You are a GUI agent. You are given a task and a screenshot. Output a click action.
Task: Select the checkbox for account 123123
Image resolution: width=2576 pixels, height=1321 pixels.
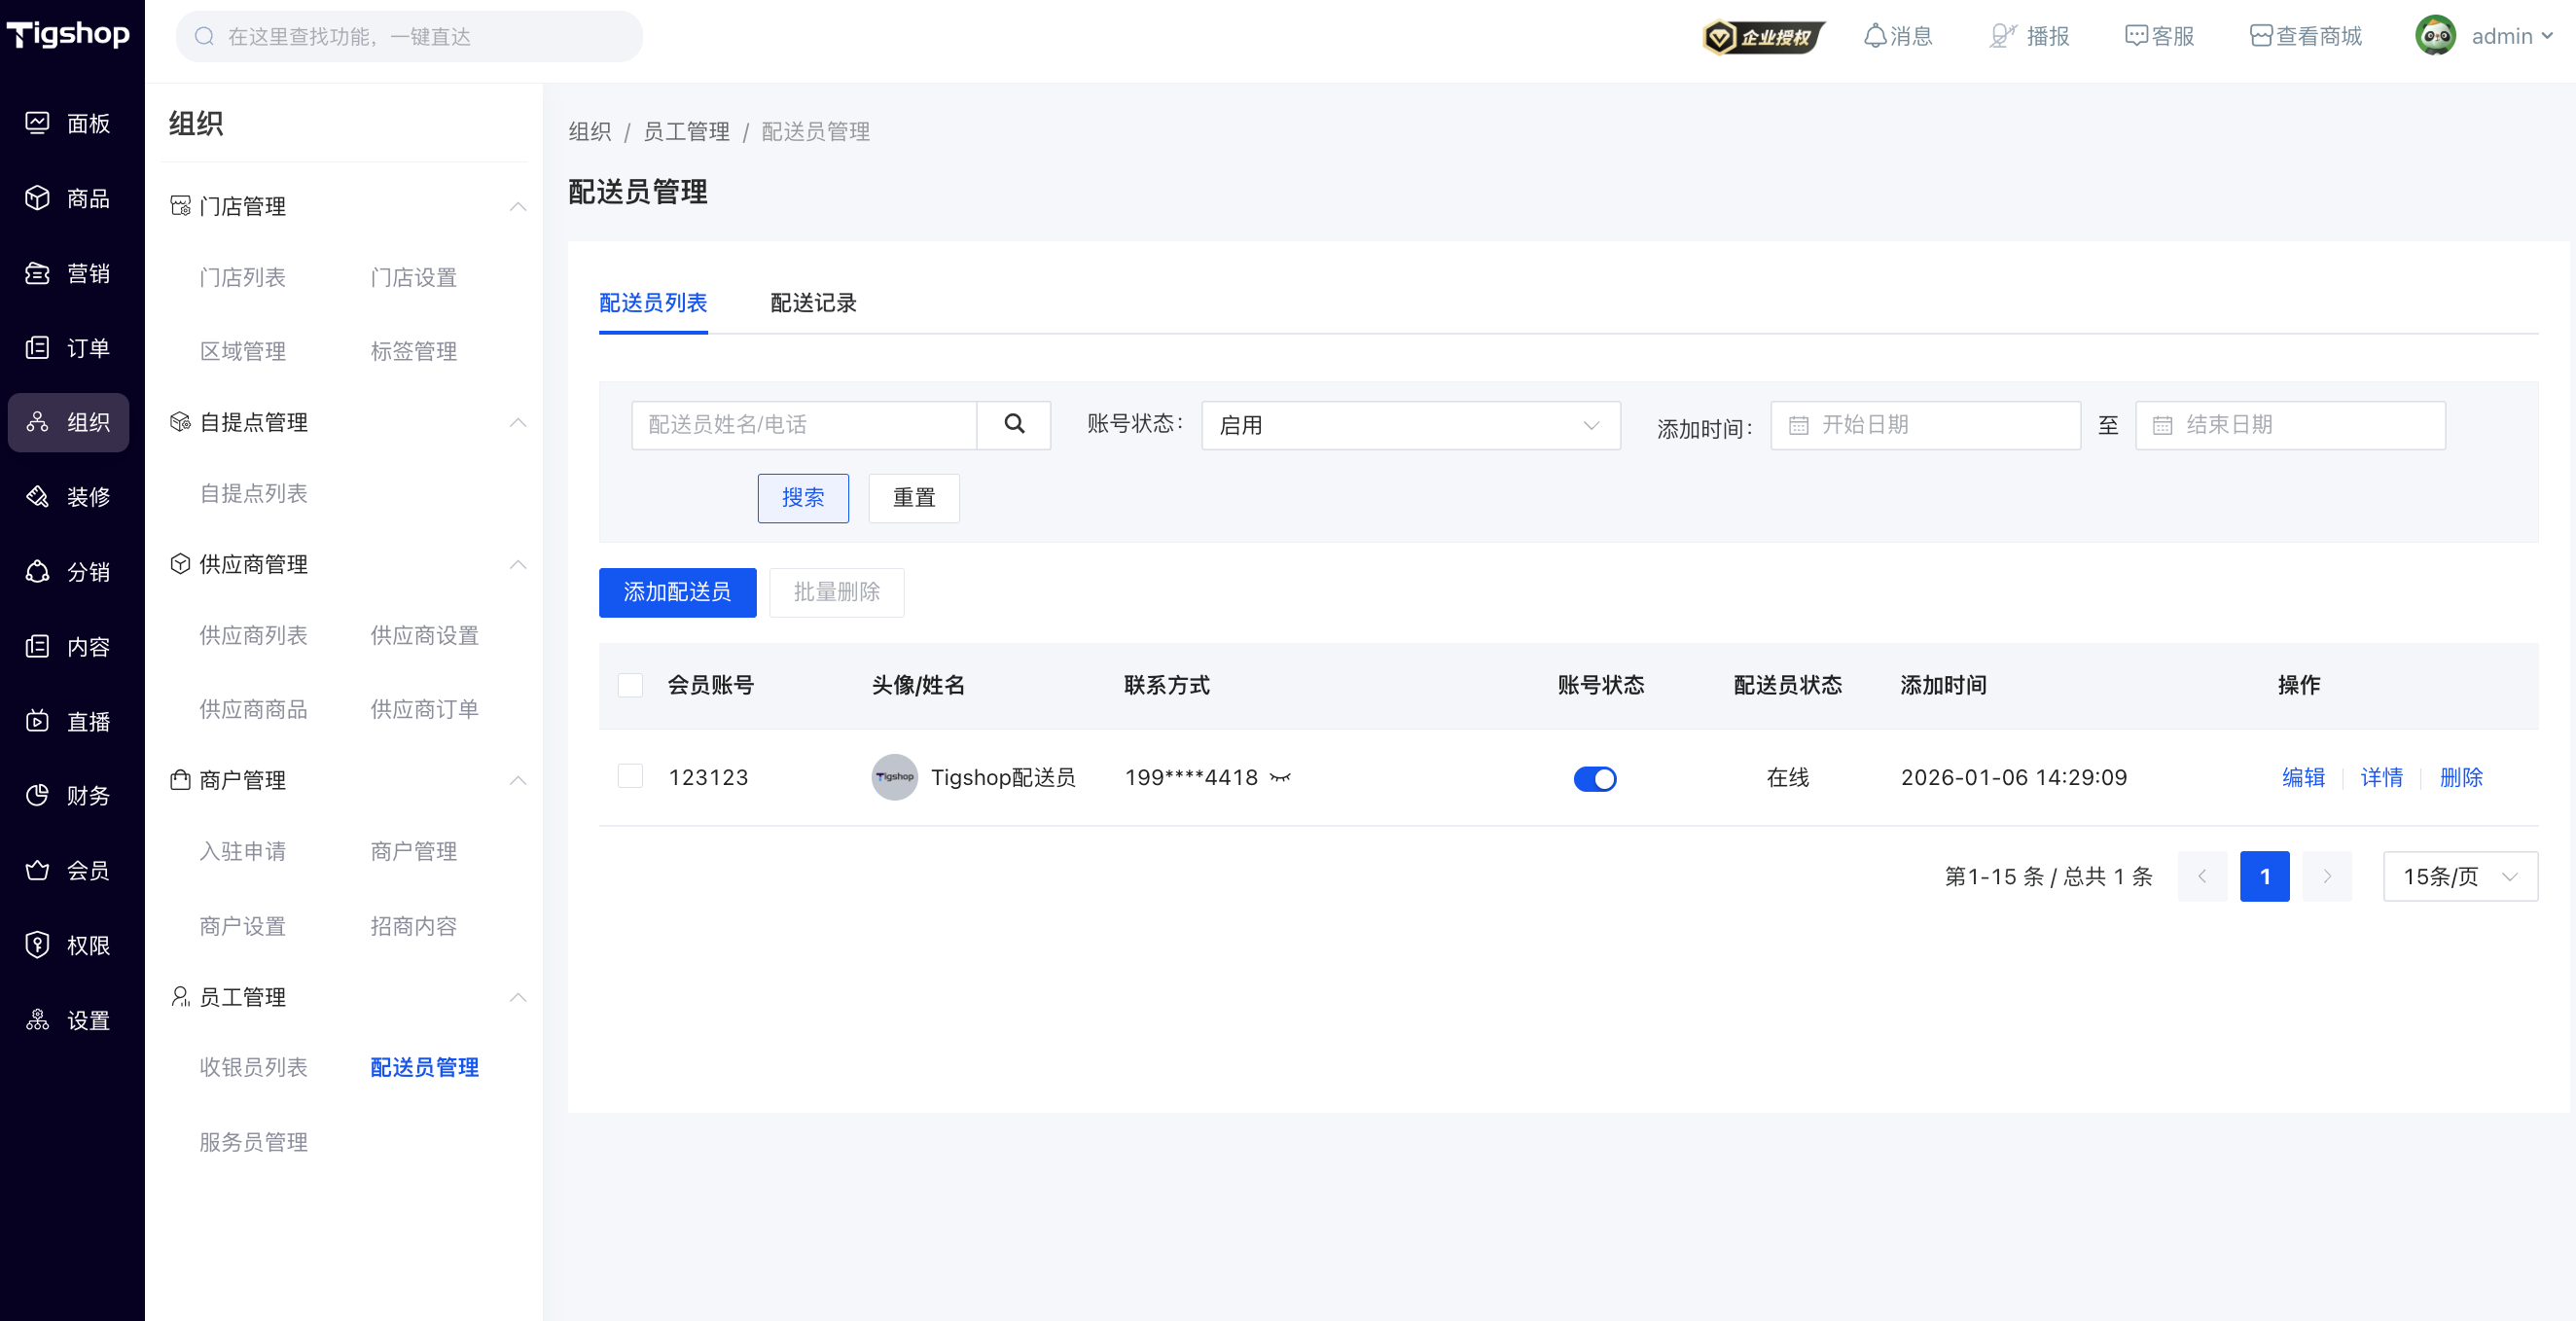pos(630,777)
